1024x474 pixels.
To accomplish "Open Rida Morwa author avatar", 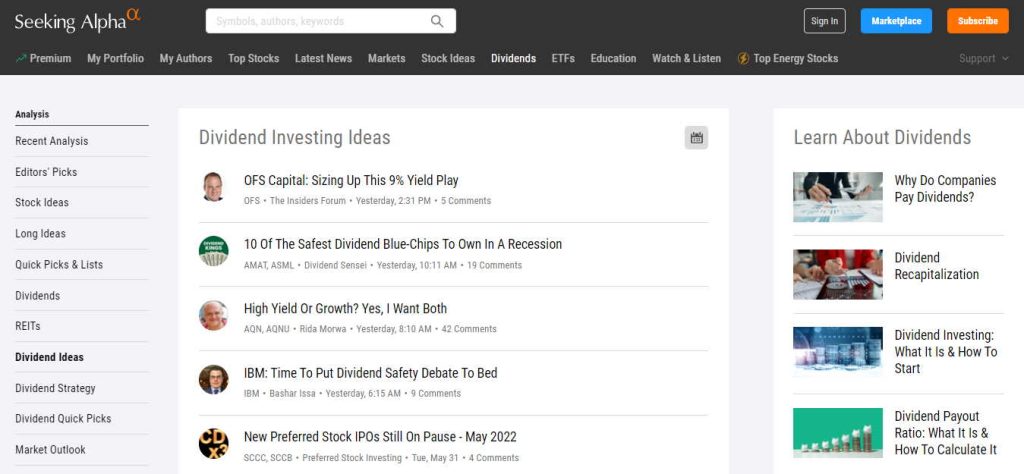I will pyautogui.click(x=213, y=315).
